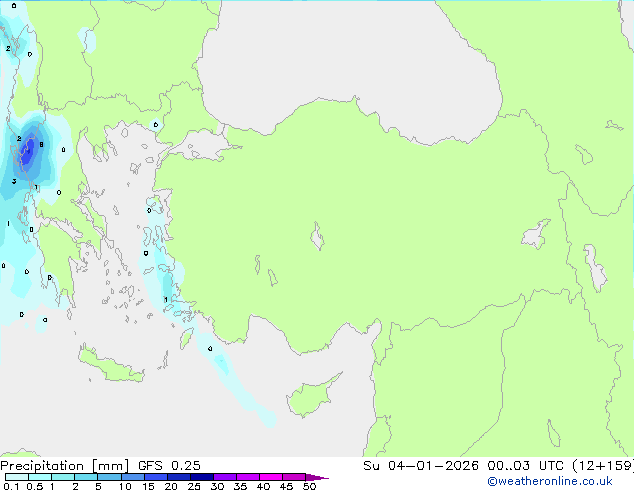Viewport: 634px width, 490px height.
Task: Choose the 20–25 mm dark blue swatch
Action: [179, 477]
